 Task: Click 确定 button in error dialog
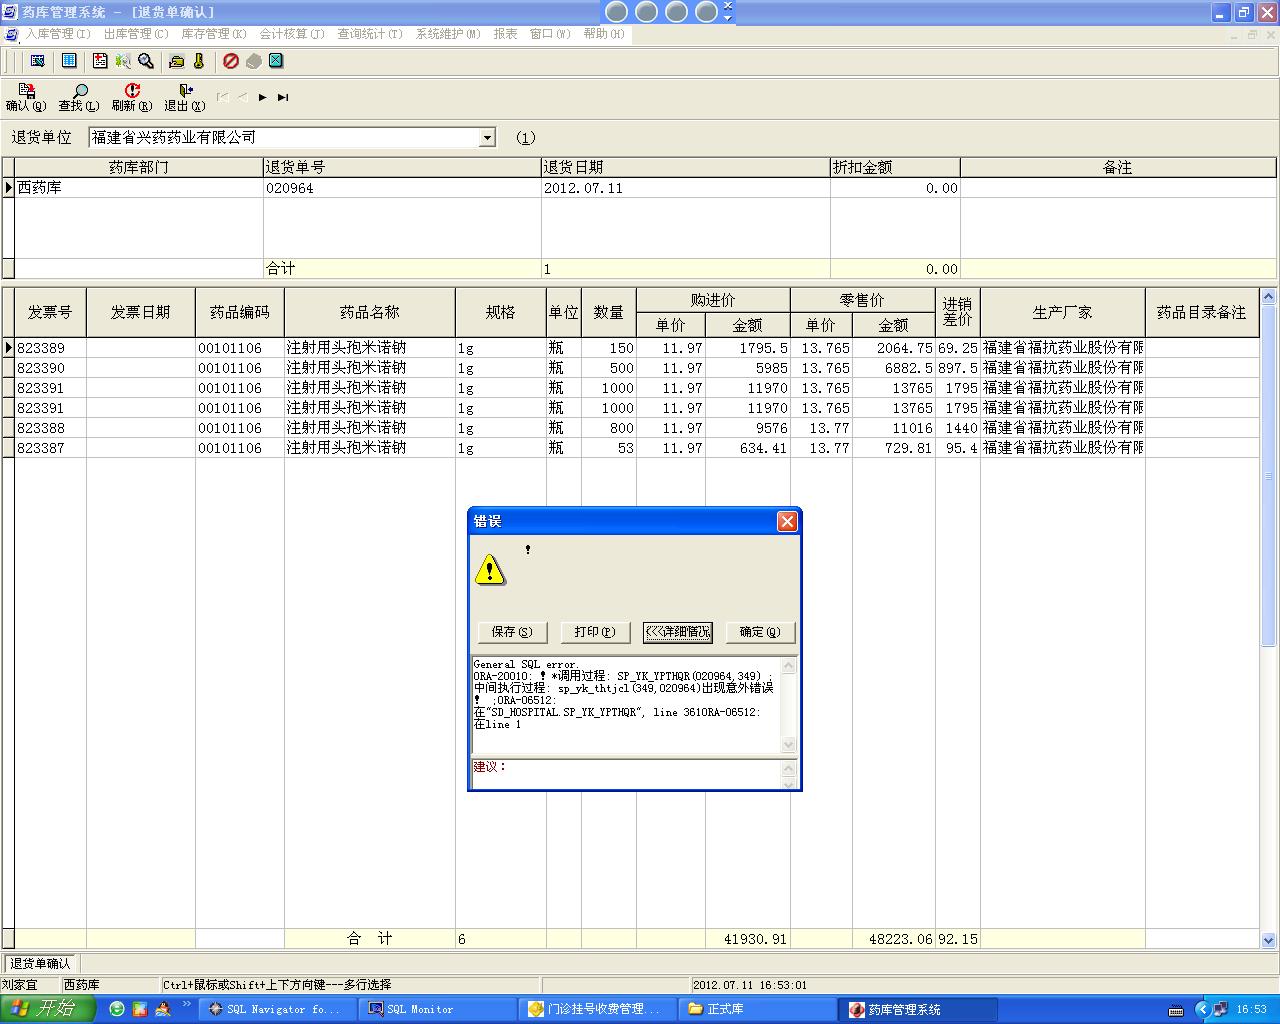(x=760, y=632)
